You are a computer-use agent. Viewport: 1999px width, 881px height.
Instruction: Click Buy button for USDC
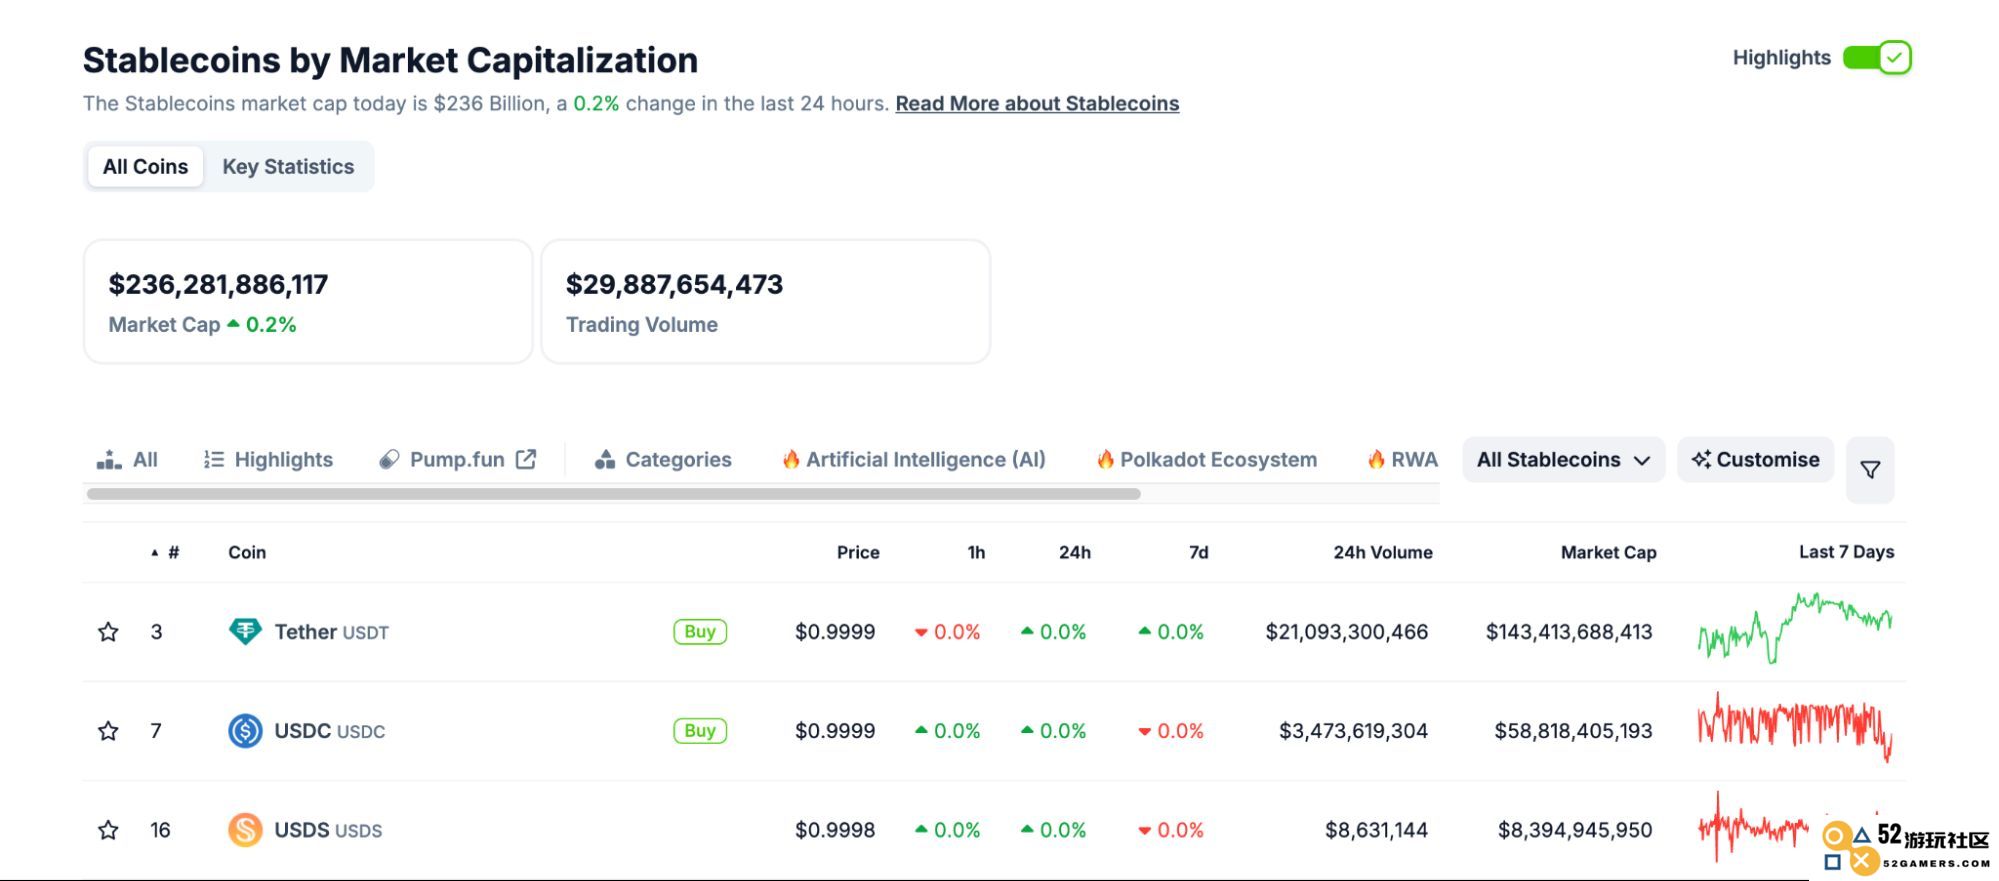pyautogui.click(x=700, y=731)
